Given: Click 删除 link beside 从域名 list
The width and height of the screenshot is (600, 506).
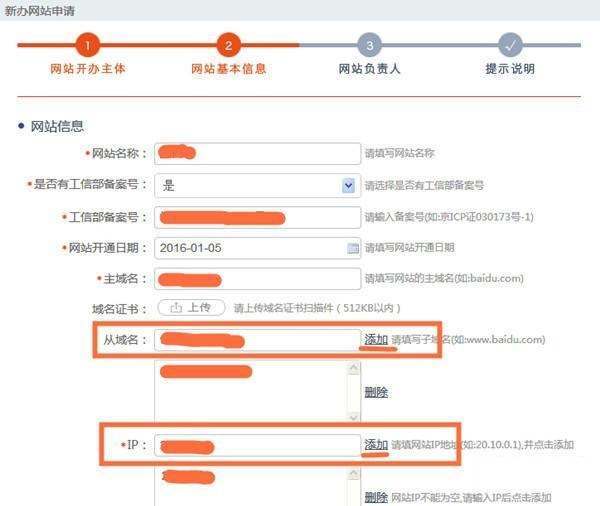Looking at the screenshot, I should 376,392.
